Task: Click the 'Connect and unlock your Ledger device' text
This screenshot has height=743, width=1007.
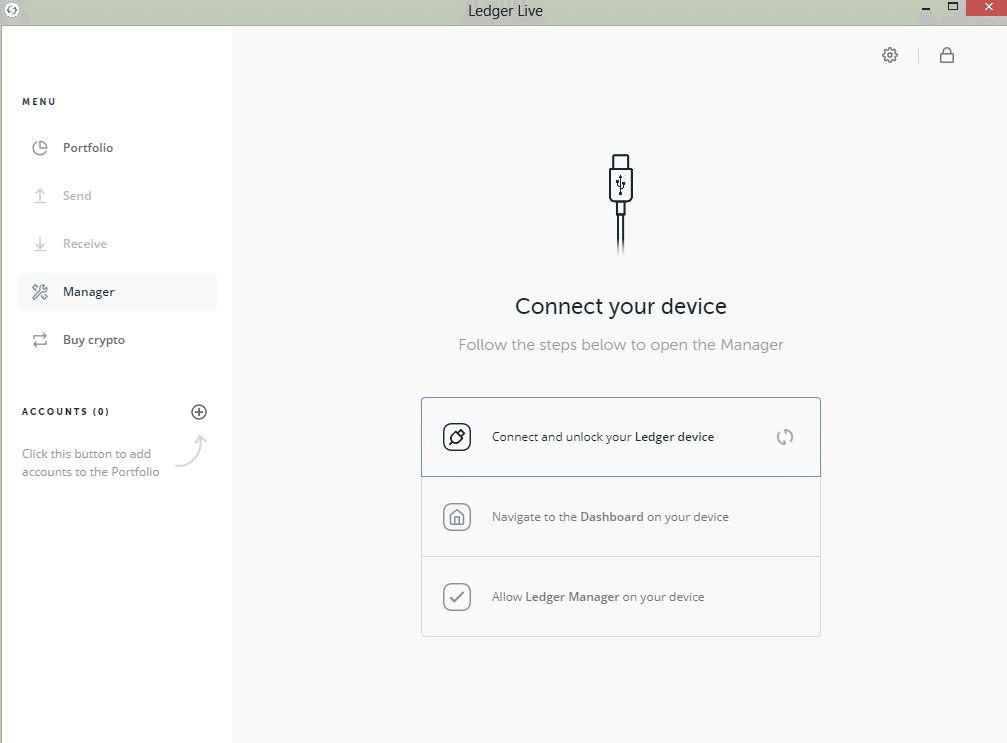Action: click(602, 437)
